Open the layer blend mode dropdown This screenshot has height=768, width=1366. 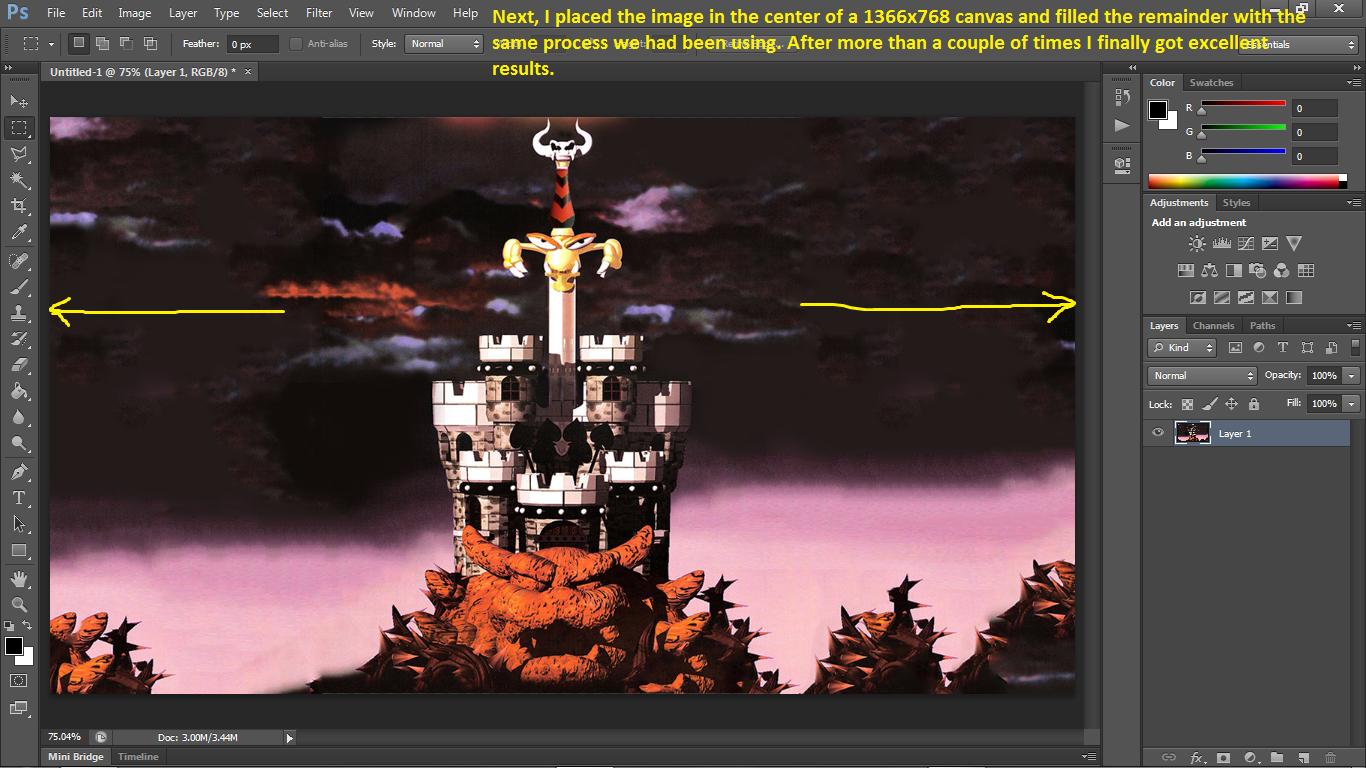[x=1202, y=376]
